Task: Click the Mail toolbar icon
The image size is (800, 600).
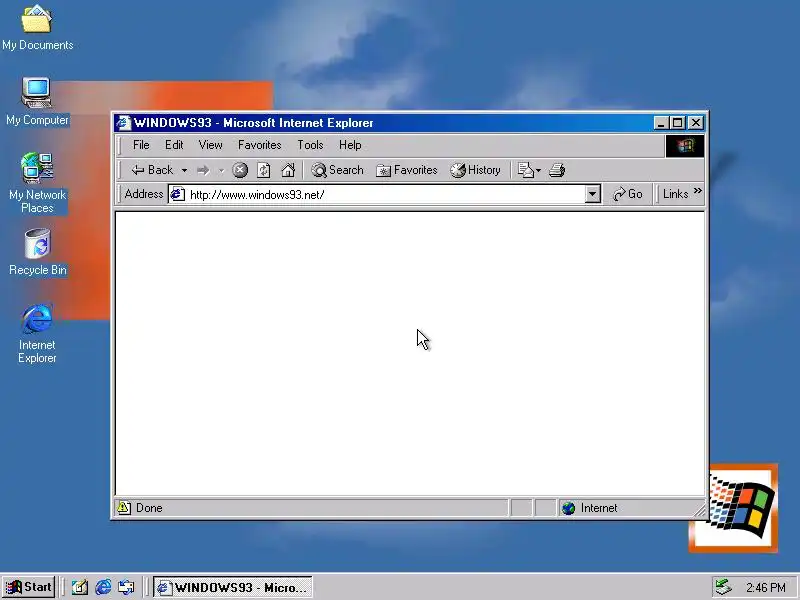Action: coord(526,170)
